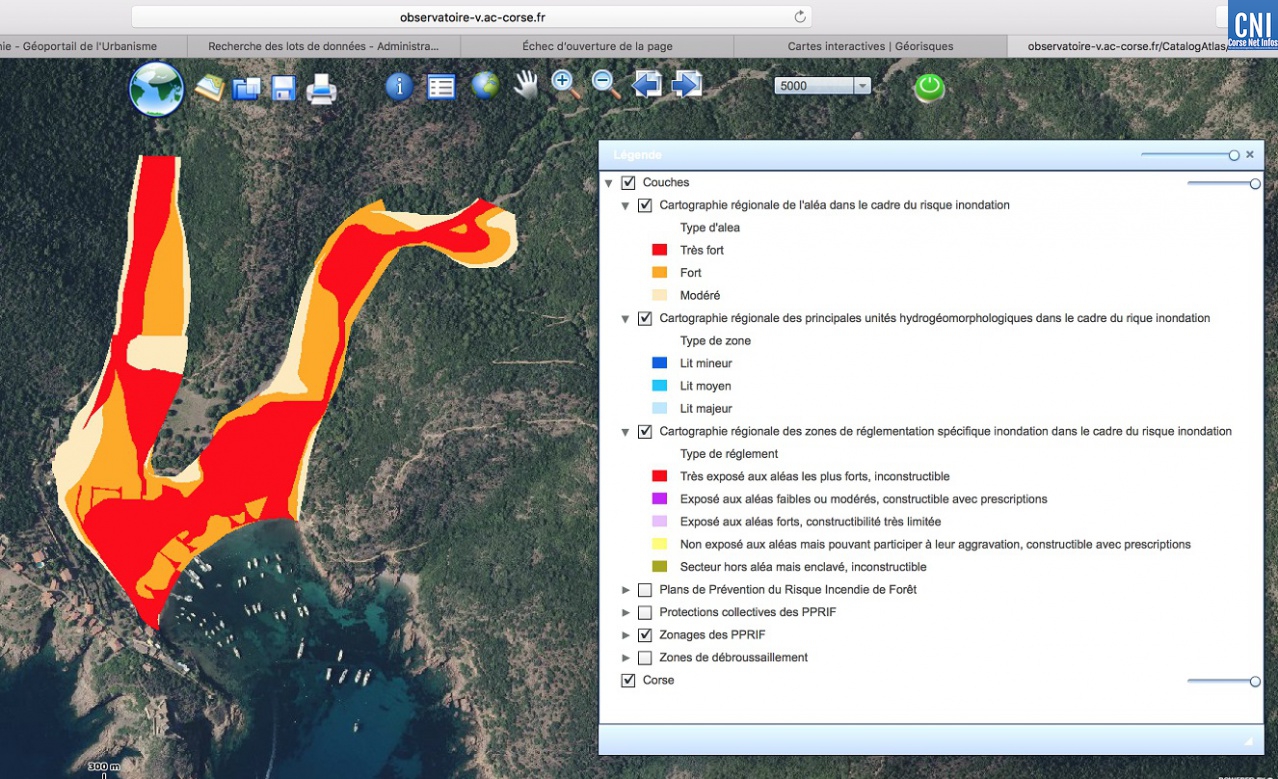
Task: Expand the Zones de débroussaillement layer group
Action: (626, 658)
